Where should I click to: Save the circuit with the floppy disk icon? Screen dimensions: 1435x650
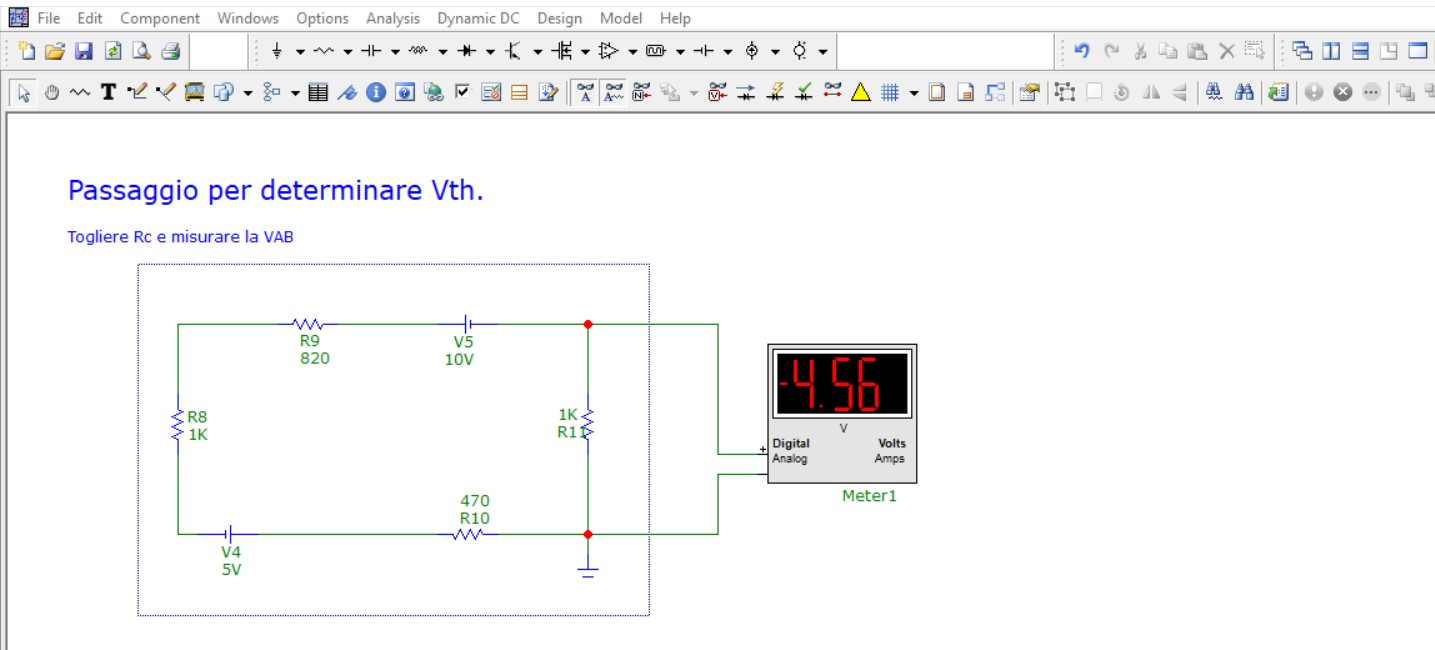click(x=83, y=51)
